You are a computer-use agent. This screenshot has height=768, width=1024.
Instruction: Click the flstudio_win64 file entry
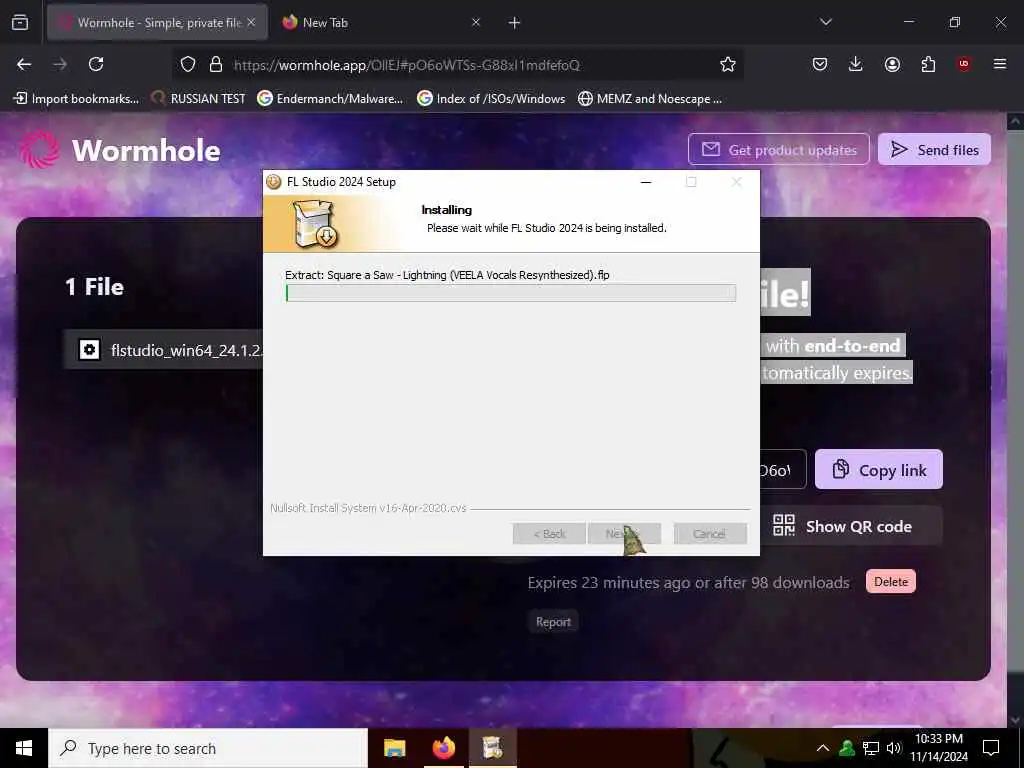click(163, 350)
